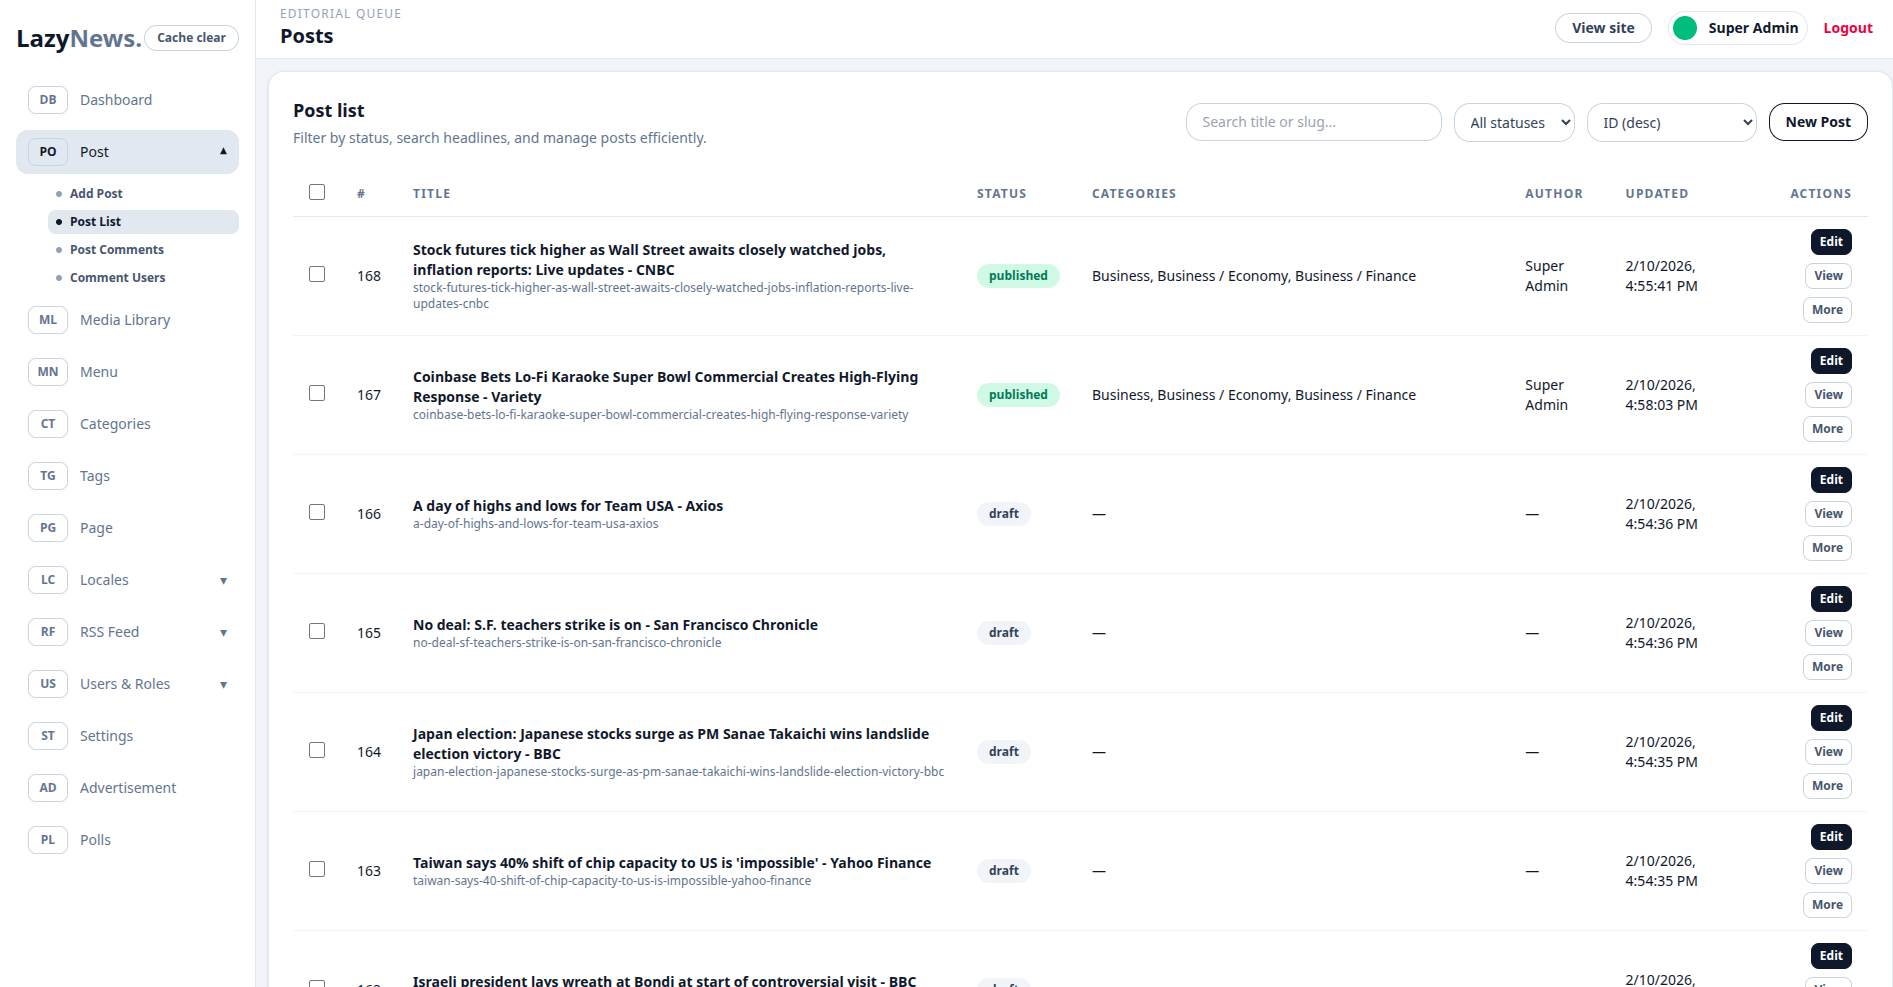The height and width of the screenshot is (987, 1893).
Task: Open Settings via the ST icon
Action: point(48,736)
